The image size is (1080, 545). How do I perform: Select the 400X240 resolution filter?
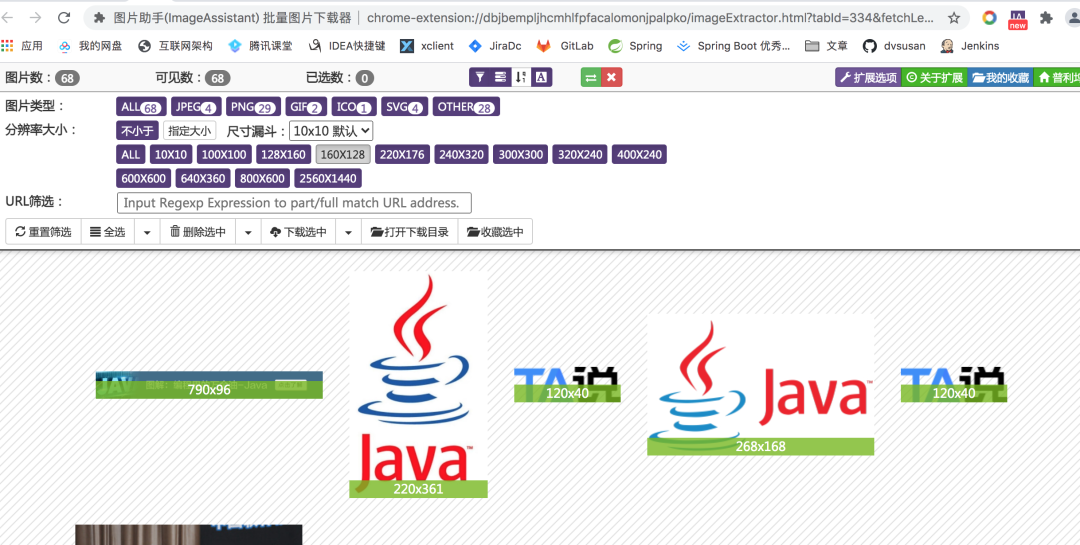tap(639, 154)
